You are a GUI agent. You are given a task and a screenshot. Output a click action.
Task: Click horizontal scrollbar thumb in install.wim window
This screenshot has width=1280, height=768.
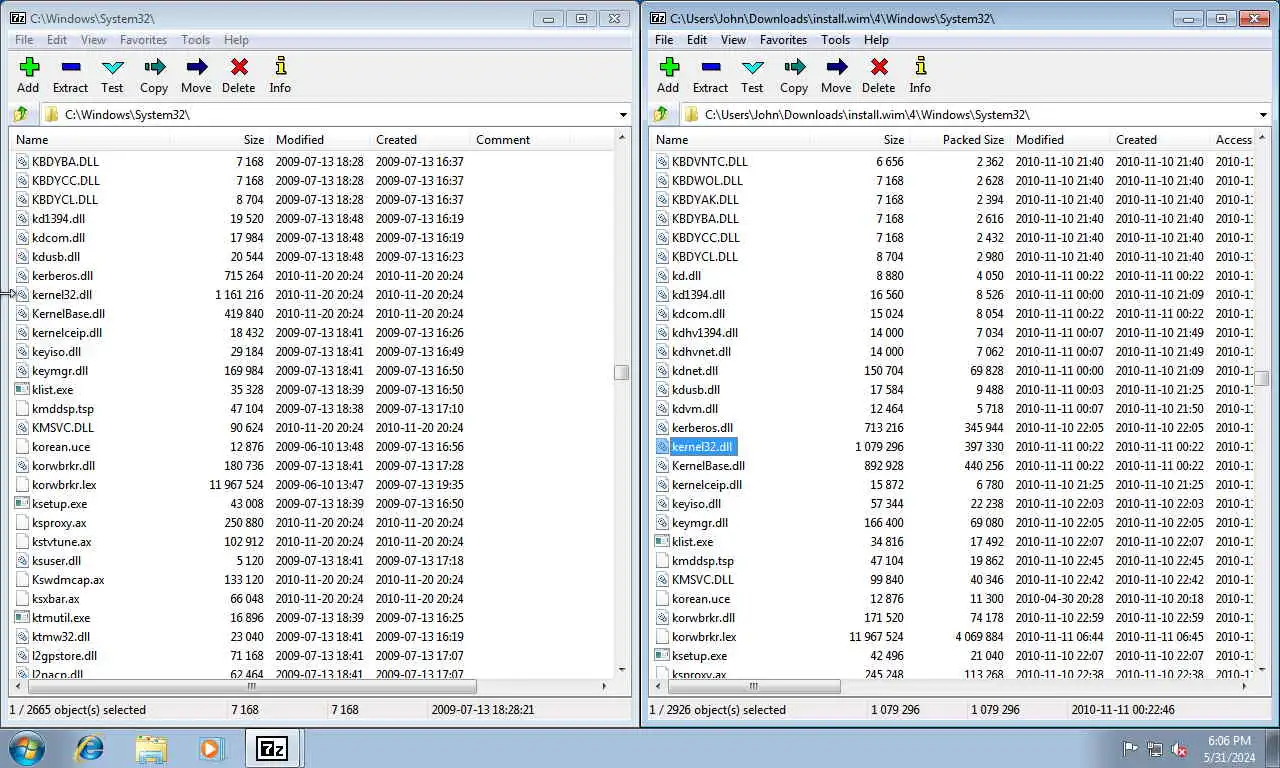coord(753,686)
